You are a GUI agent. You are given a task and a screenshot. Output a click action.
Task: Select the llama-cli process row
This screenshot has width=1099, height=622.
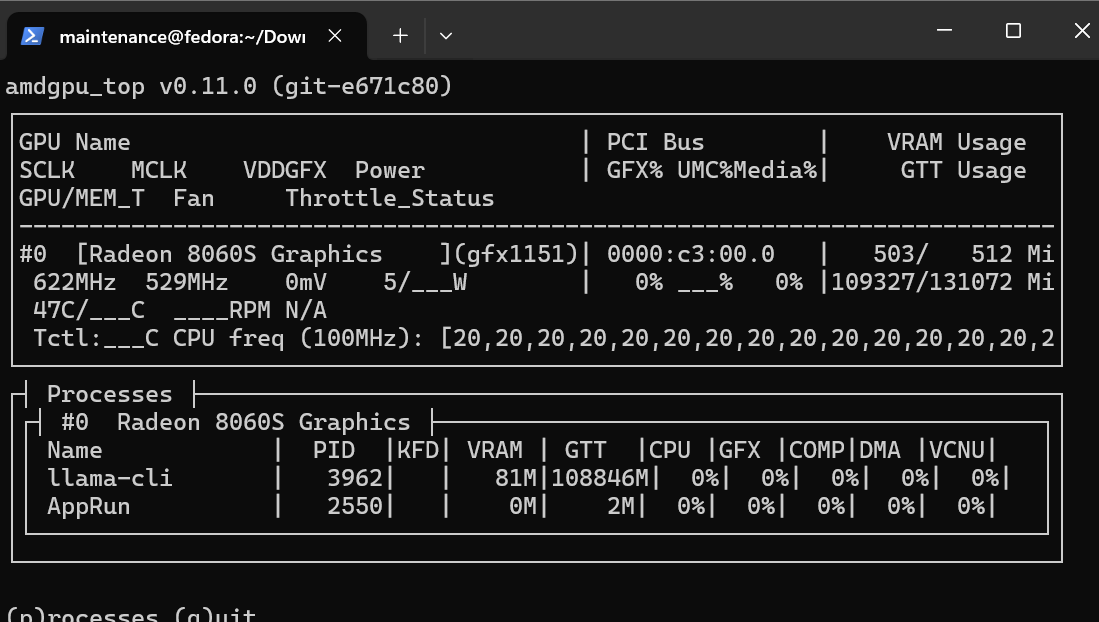point(529,479)
